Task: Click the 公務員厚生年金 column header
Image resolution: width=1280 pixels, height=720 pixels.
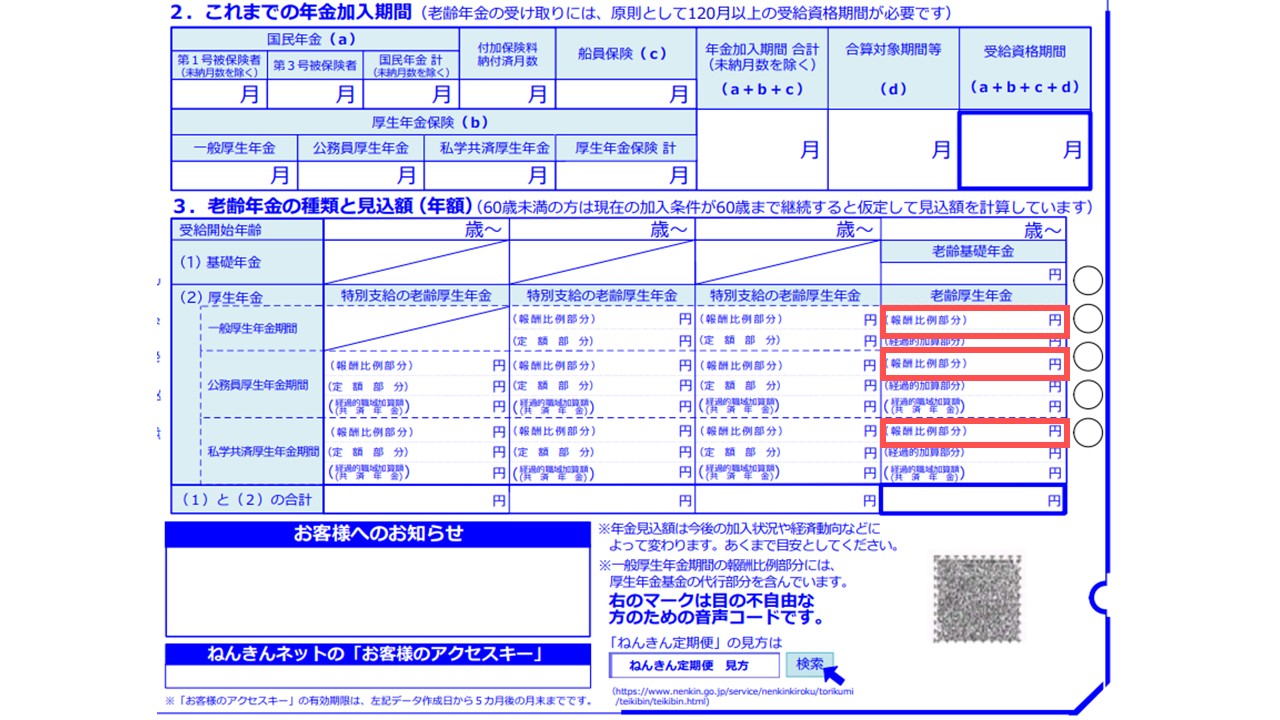Action: click(360, 148)
